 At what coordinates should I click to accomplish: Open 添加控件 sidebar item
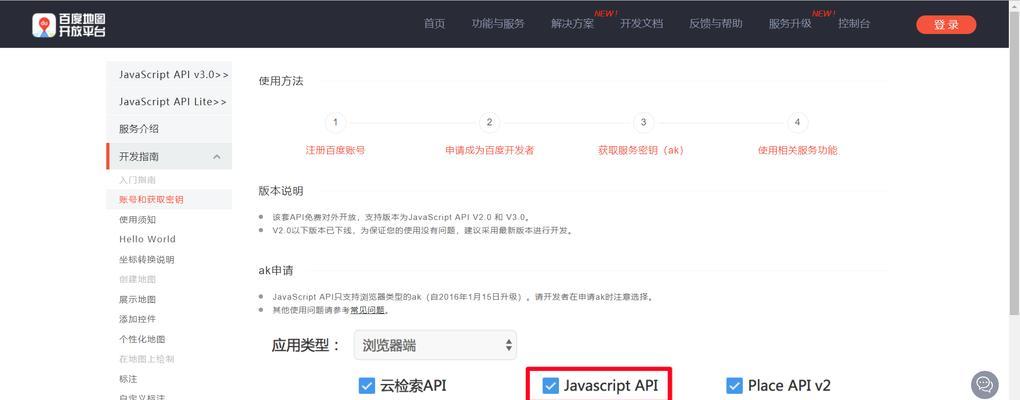pyautogui.click(x=137, y=319)
